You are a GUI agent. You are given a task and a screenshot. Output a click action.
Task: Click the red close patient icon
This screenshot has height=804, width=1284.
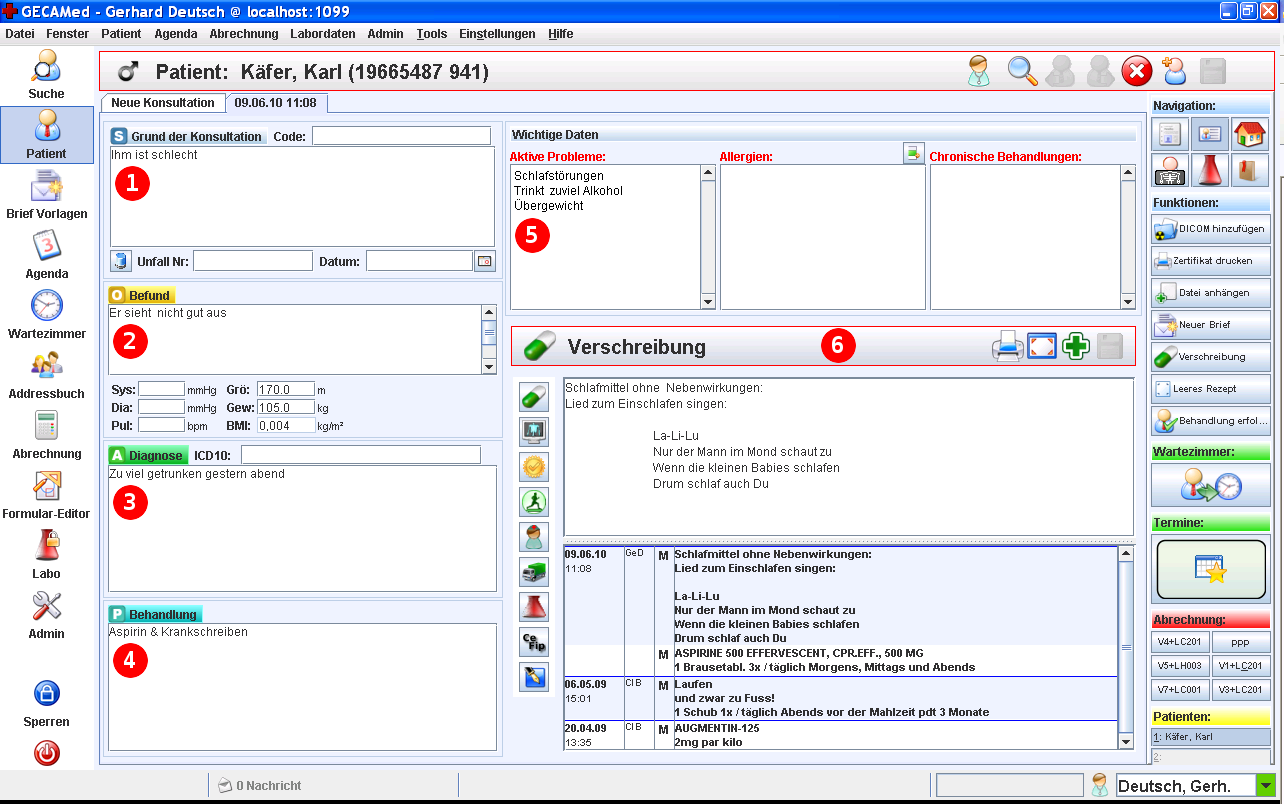coord(1136,72)
